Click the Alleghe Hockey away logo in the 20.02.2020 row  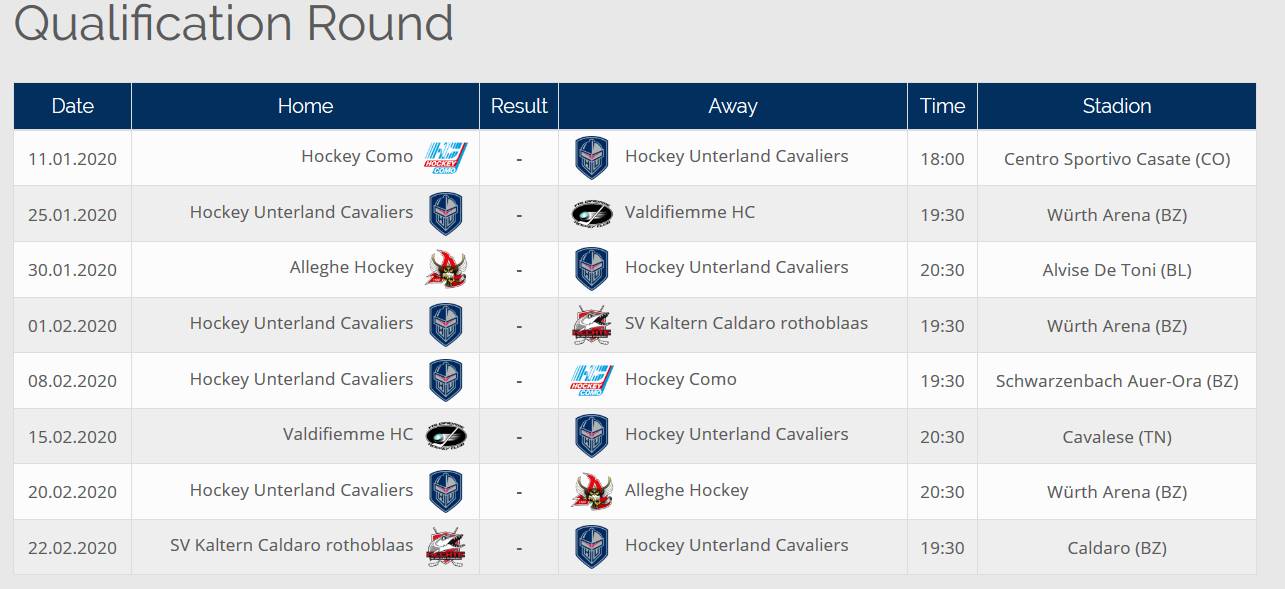tap(592, 491)
